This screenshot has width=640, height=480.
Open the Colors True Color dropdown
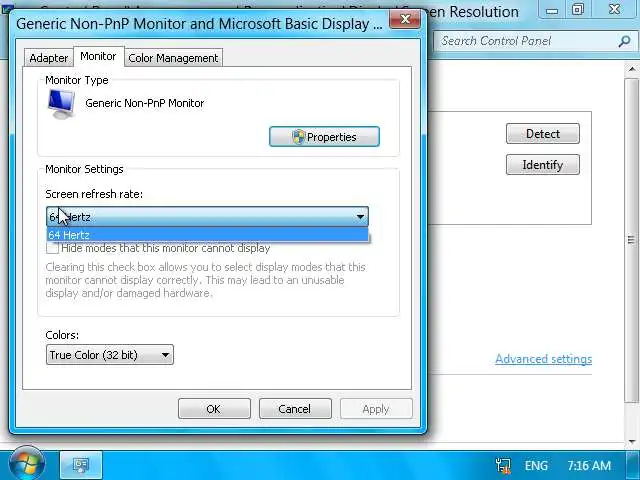click(110, 355)
